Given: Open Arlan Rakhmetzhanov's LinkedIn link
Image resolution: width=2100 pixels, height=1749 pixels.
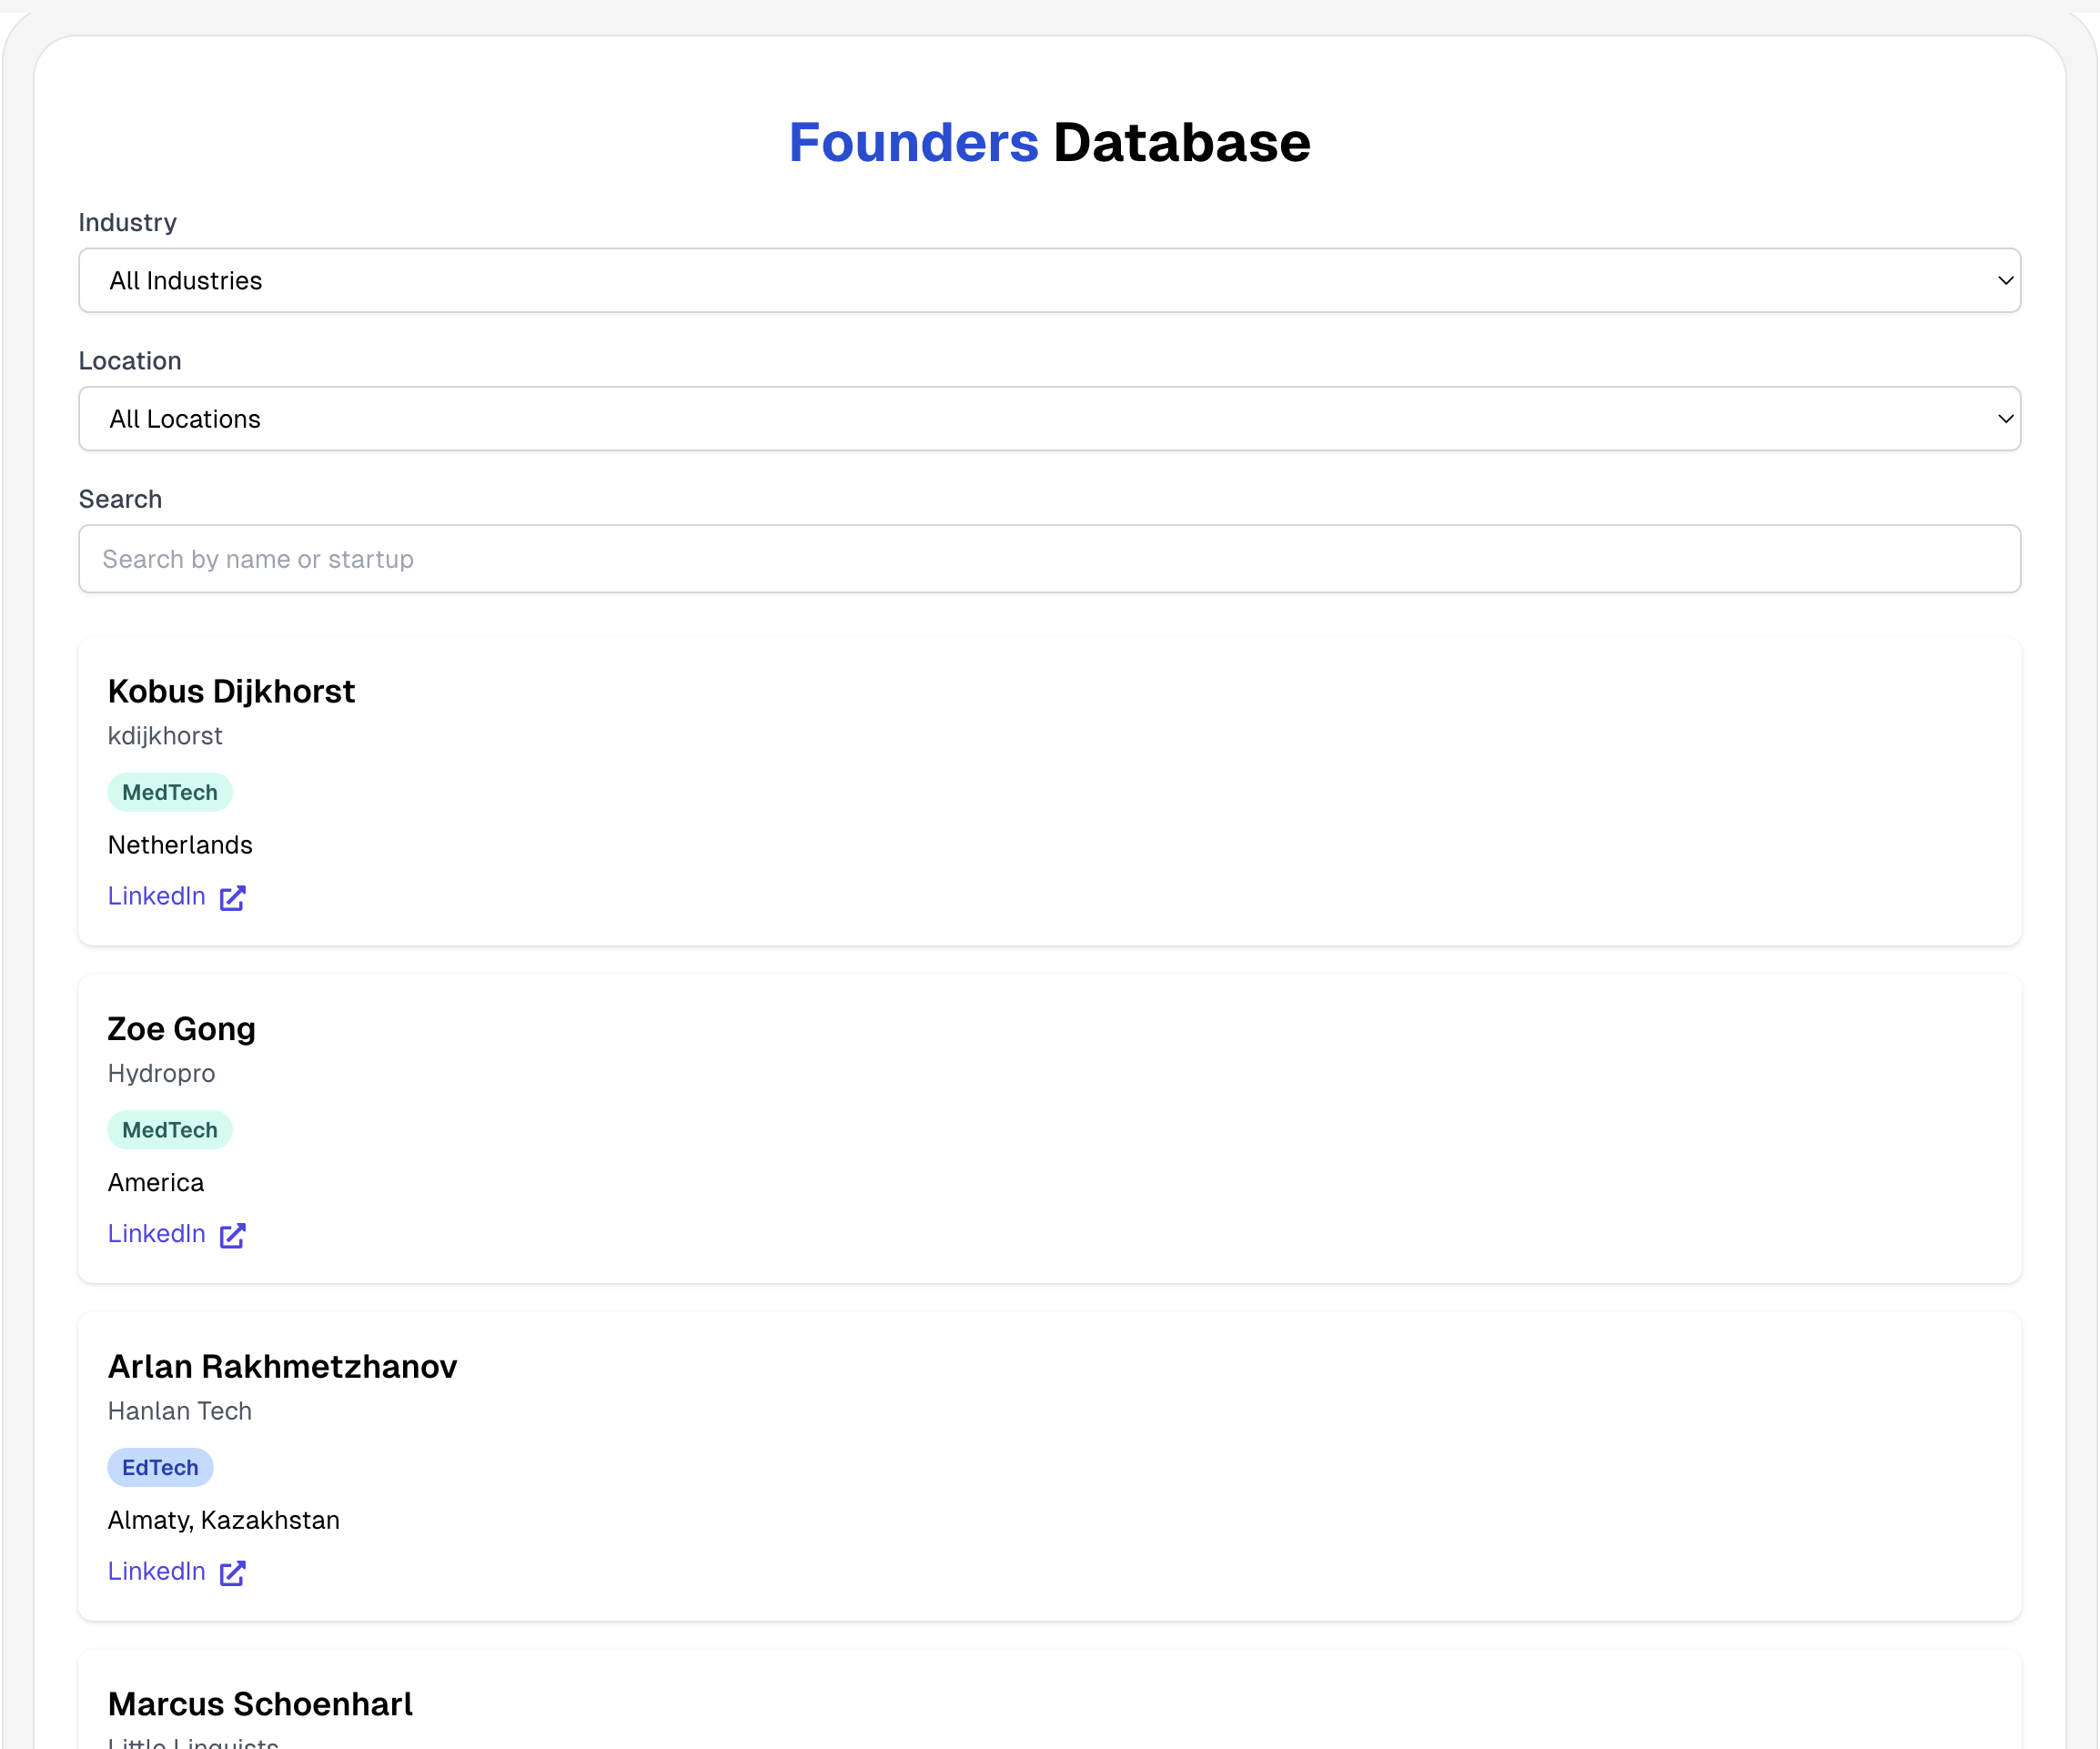Looking at the screenshot, I should click(x=157, y=1571).
